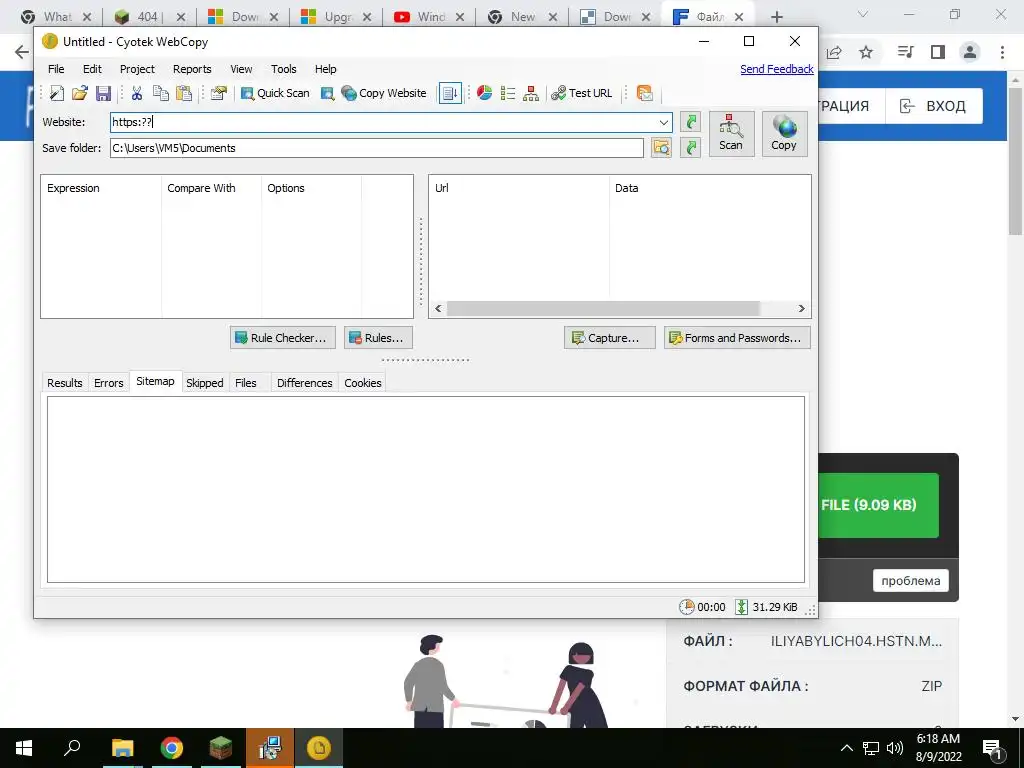Switch to the Cookies tab
The image size is (1024, 768).
pyautogui.click(x=362, y=383)
